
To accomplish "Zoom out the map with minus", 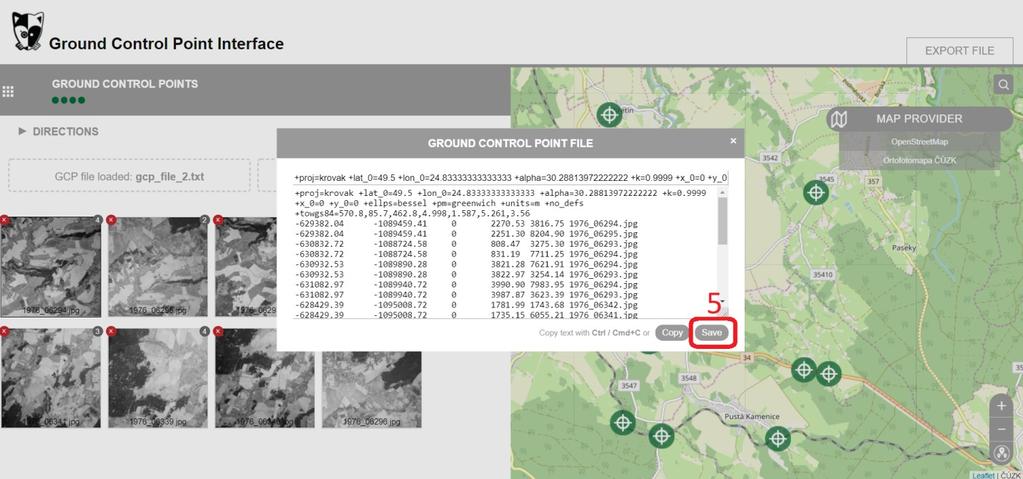I will coord(1001,429).
